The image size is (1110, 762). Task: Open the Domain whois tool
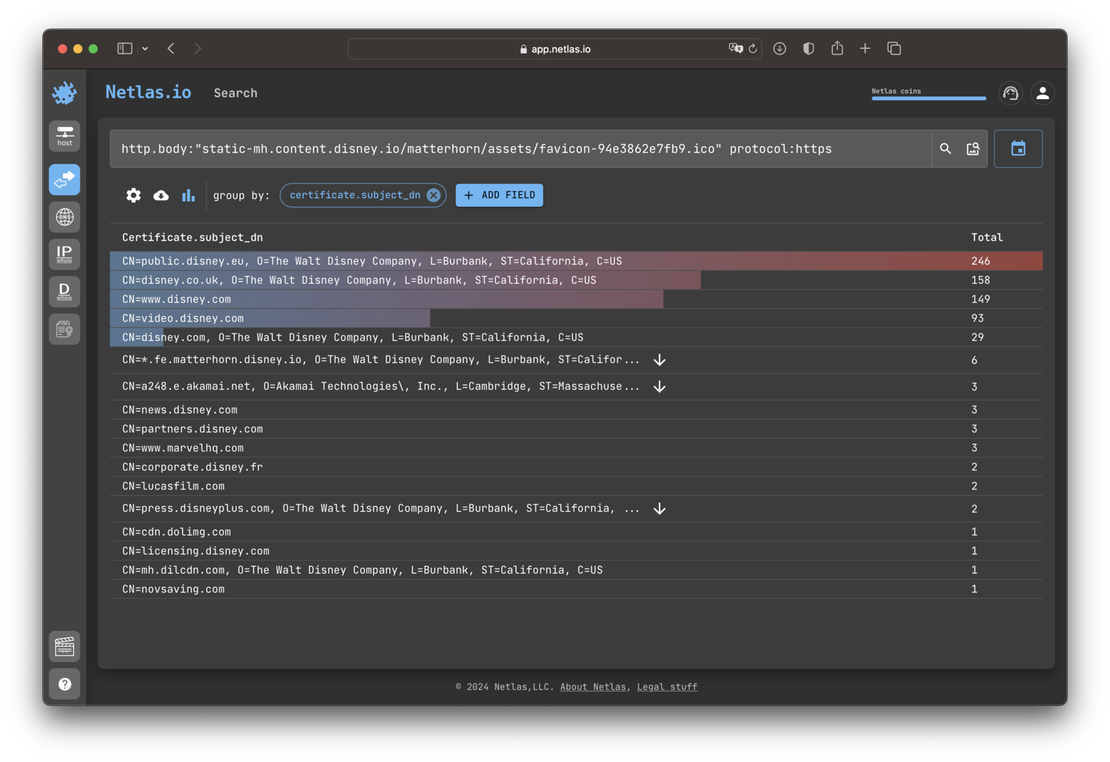tap(64, 291)
